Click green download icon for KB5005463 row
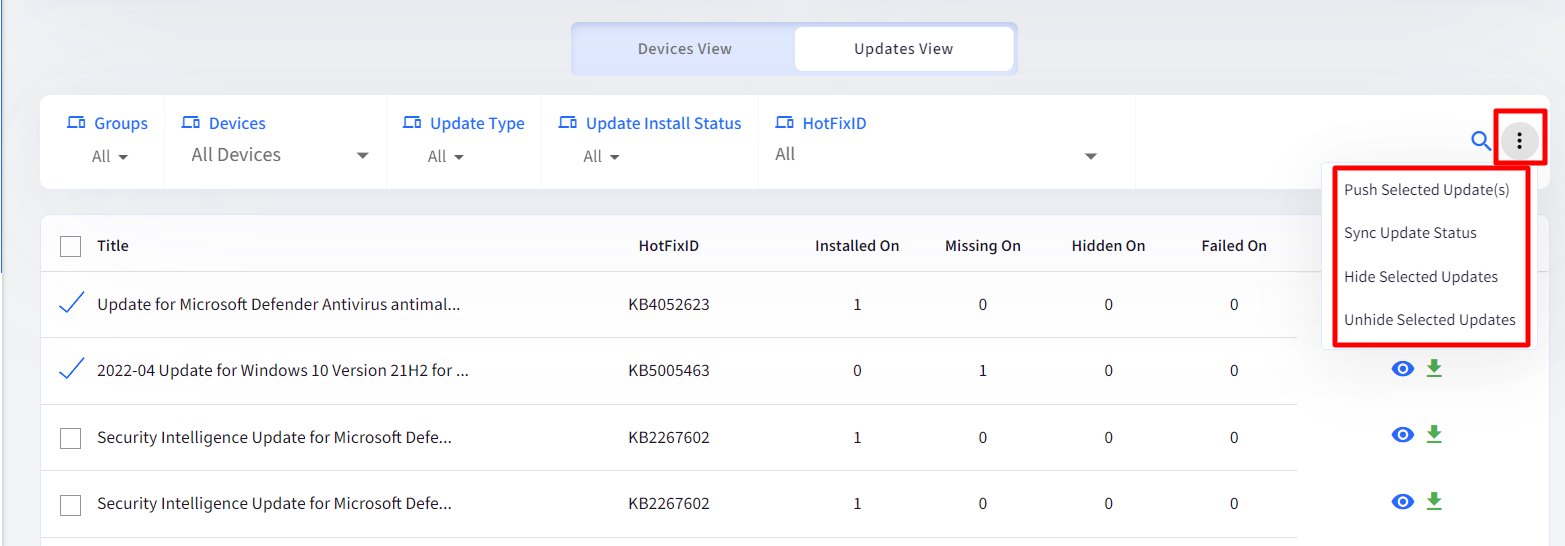Viewport: 1565px width, 546px height. tap(1434, 369)
